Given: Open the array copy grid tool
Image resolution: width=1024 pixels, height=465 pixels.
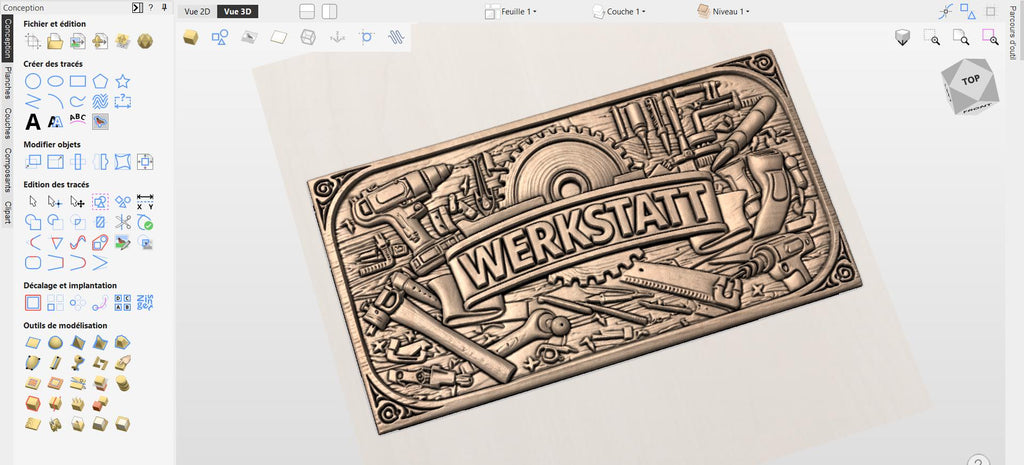Looking at the screenshot, I should click(56, 302).
